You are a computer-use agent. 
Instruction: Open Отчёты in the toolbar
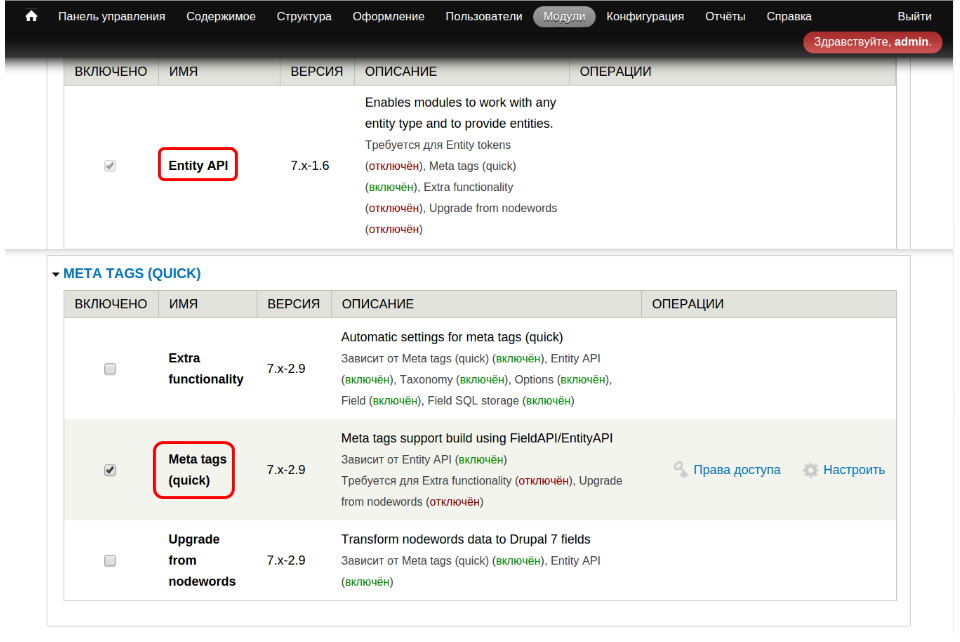point(725,16)
